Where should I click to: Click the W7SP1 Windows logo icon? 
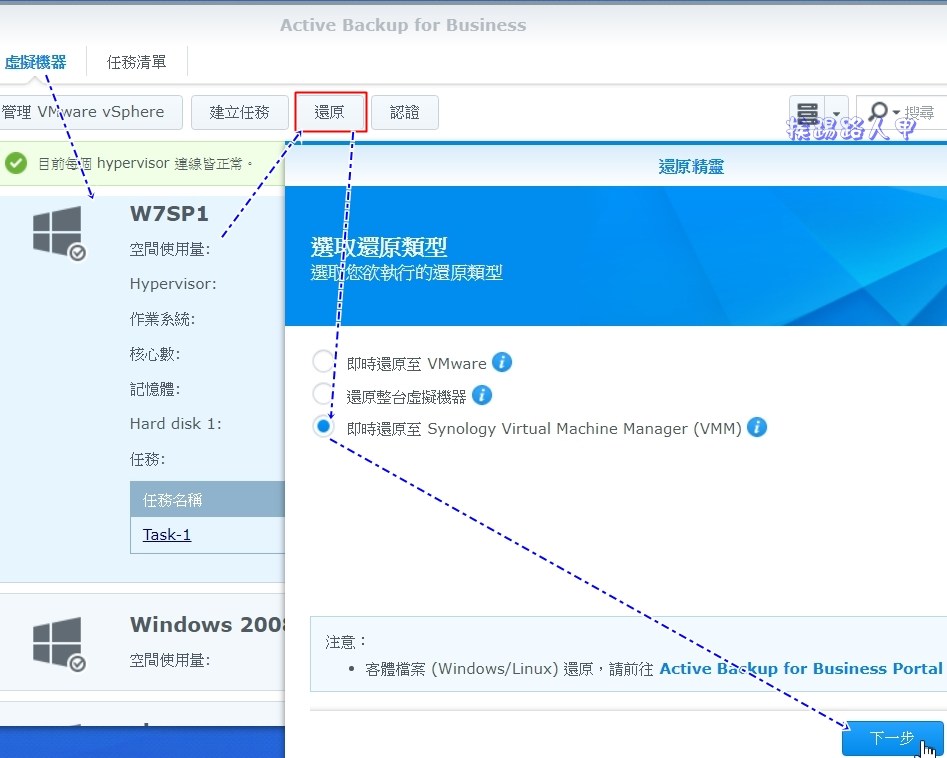pyautogui.click(x=59, y=232)
